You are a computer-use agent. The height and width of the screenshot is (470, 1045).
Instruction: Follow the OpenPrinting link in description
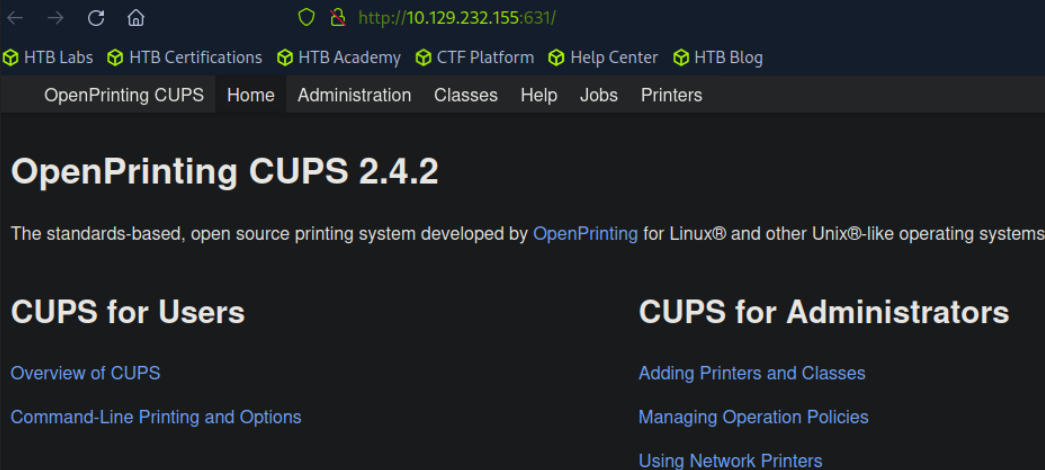coord(585,235)
